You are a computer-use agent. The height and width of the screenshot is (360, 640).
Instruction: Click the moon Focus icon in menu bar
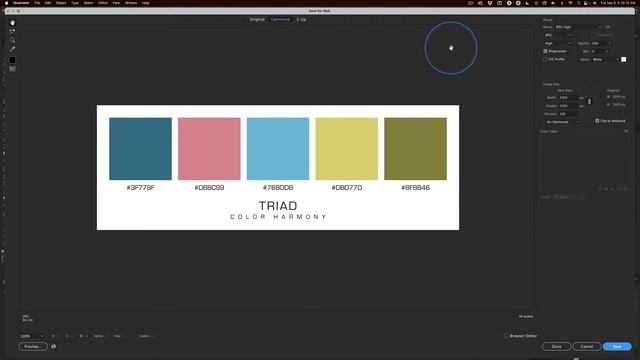pos(527,3)
